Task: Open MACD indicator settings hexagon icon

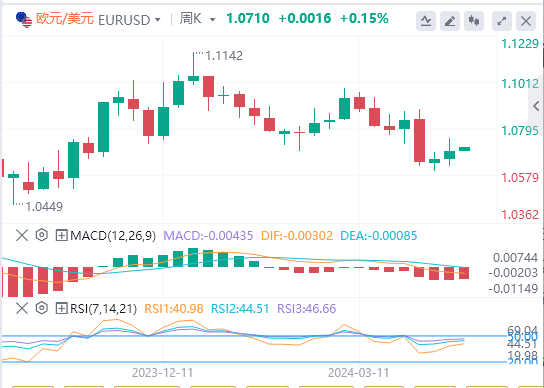Action: (42, 235)
